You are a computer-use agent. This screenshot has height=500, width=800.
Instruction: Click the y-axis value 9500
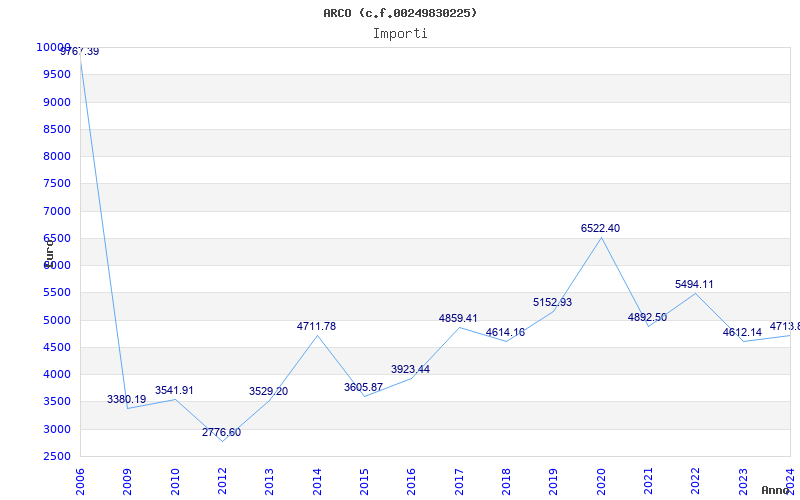[x=57, y=74]
